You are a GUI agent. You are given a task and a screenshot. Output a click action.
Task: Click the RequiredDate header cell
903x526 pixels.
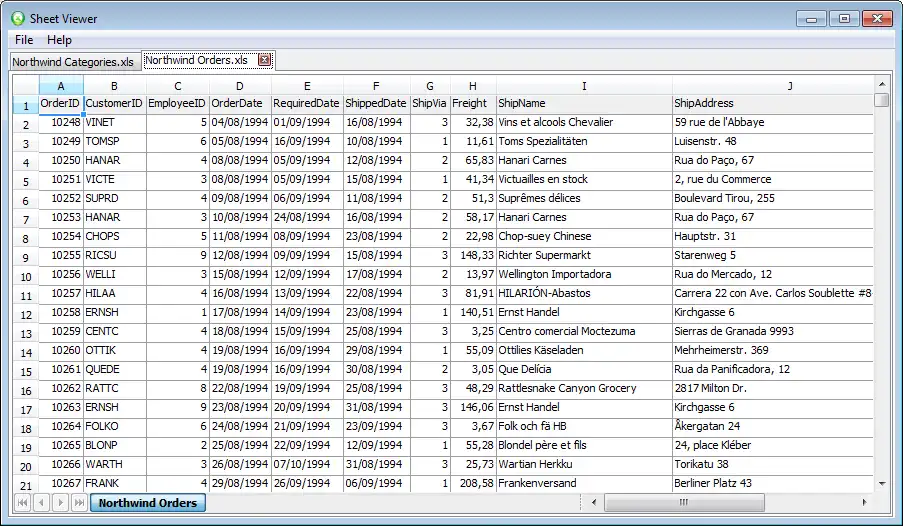coord(308,103)
